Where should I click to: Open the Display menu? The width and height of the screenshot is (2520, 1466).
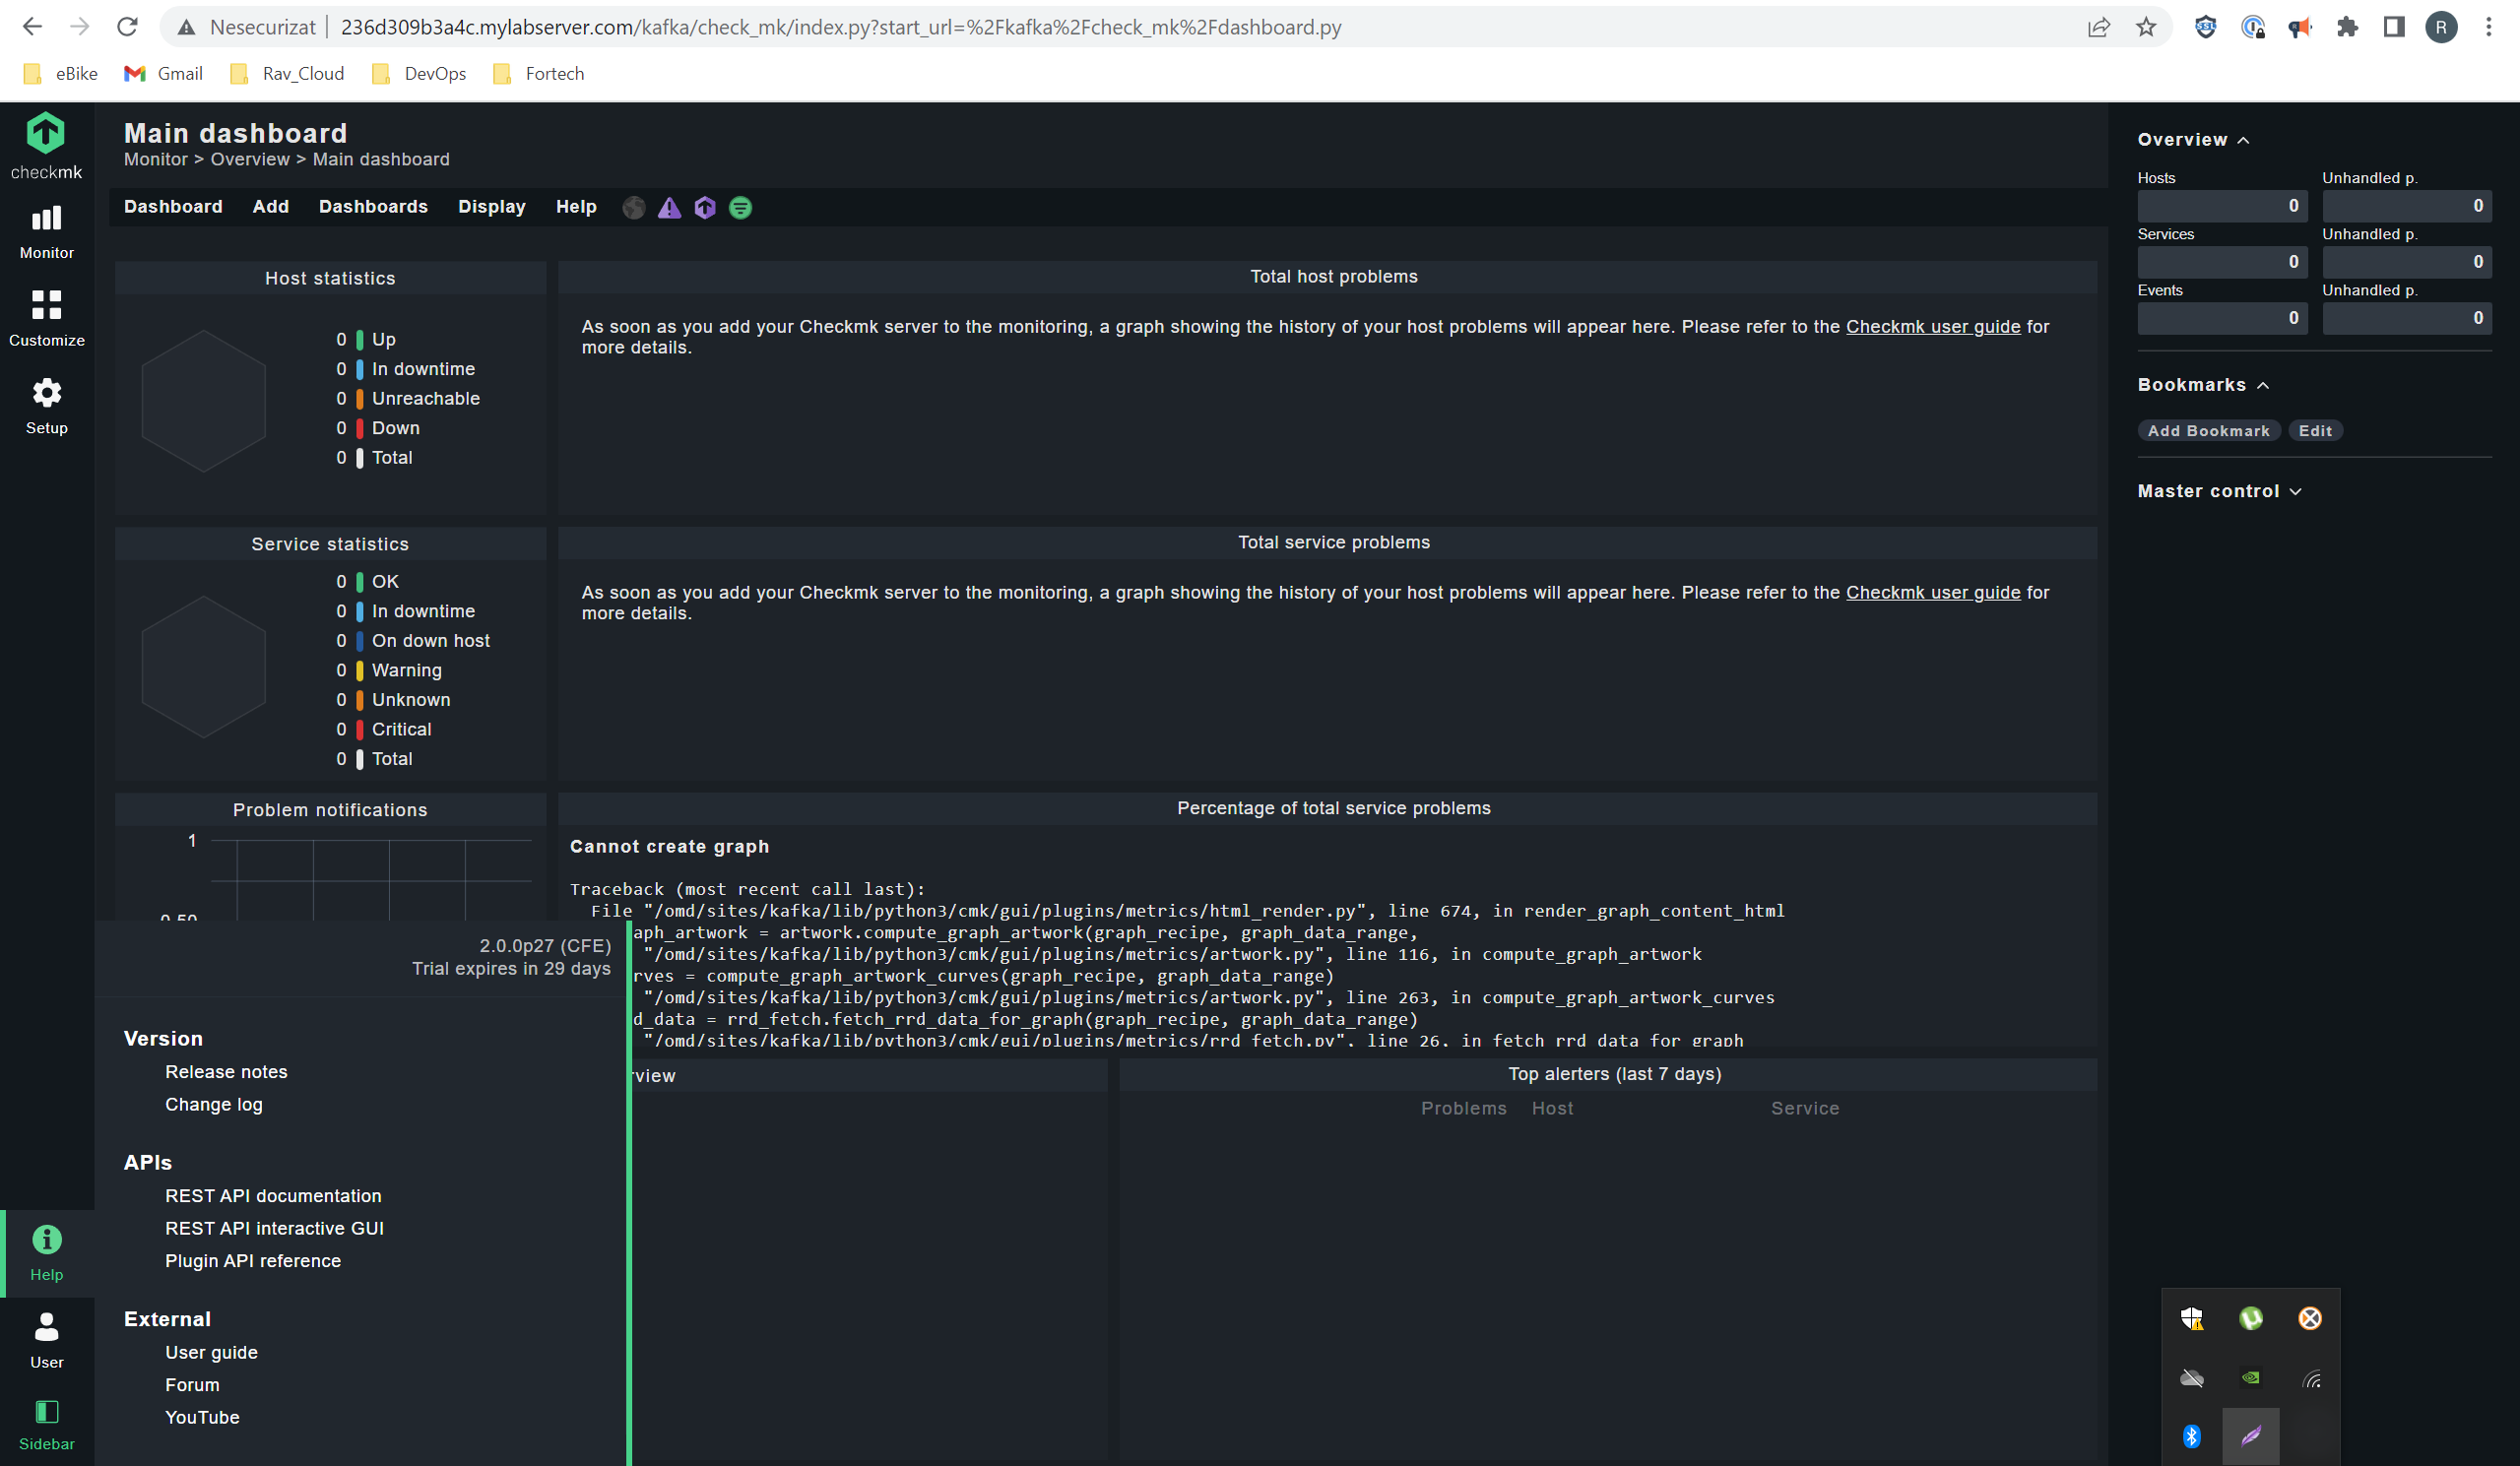(491, 207)
